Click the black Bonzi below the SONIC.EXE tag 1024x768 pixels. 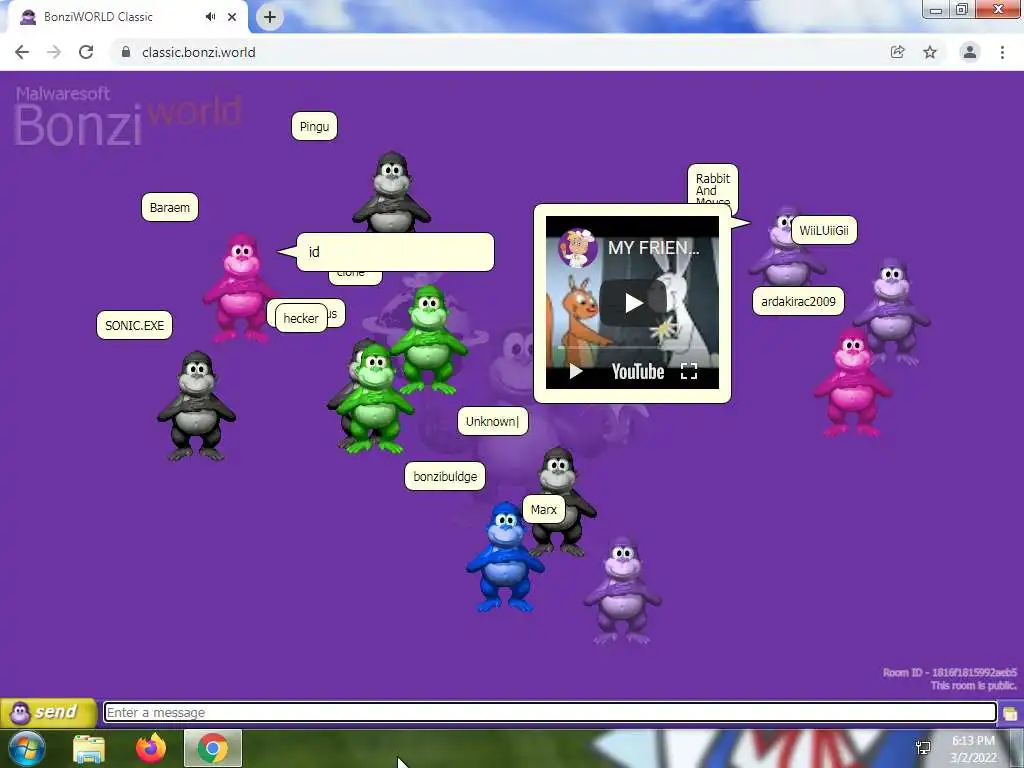click(x=196, y=406)
